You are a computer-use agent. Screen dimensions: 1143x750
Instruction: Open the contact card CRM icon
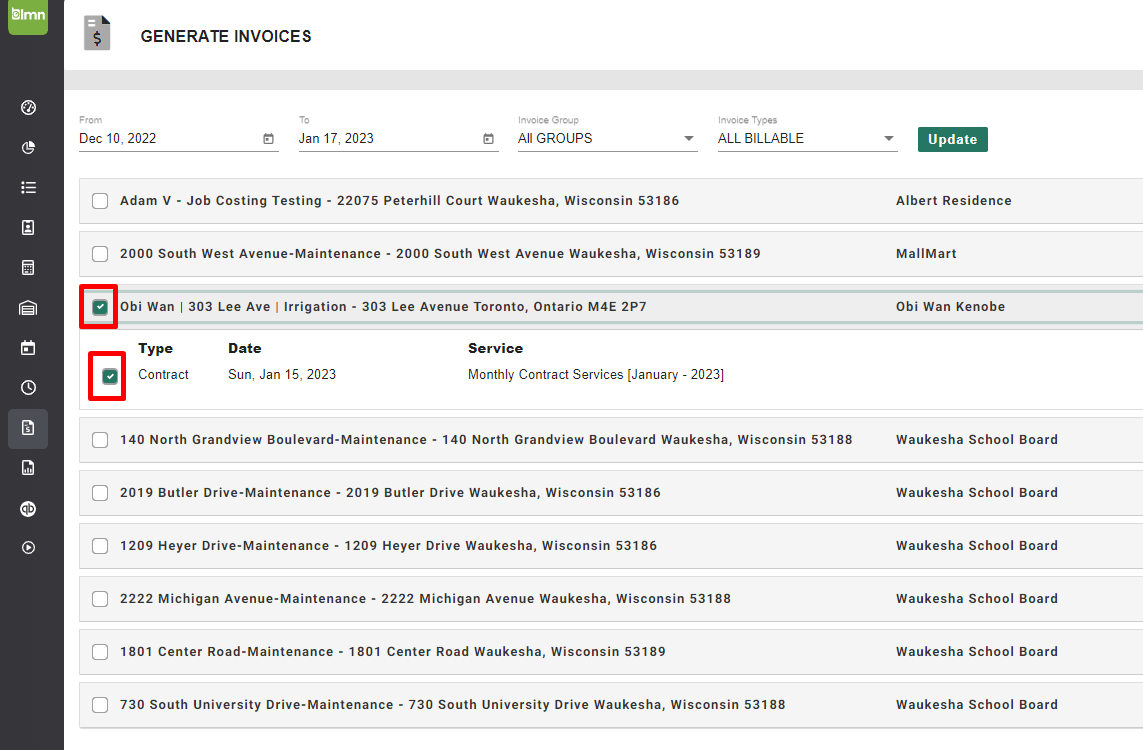pyautogui.click(x=28, y=227)
